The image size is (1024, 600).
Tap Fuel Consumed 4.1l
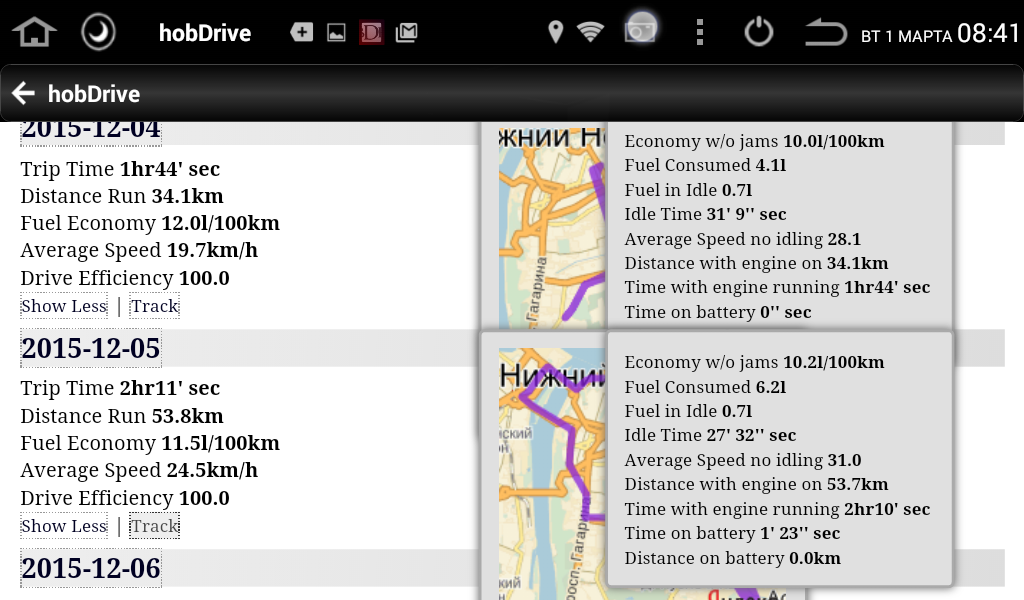[x=705, y=165]
